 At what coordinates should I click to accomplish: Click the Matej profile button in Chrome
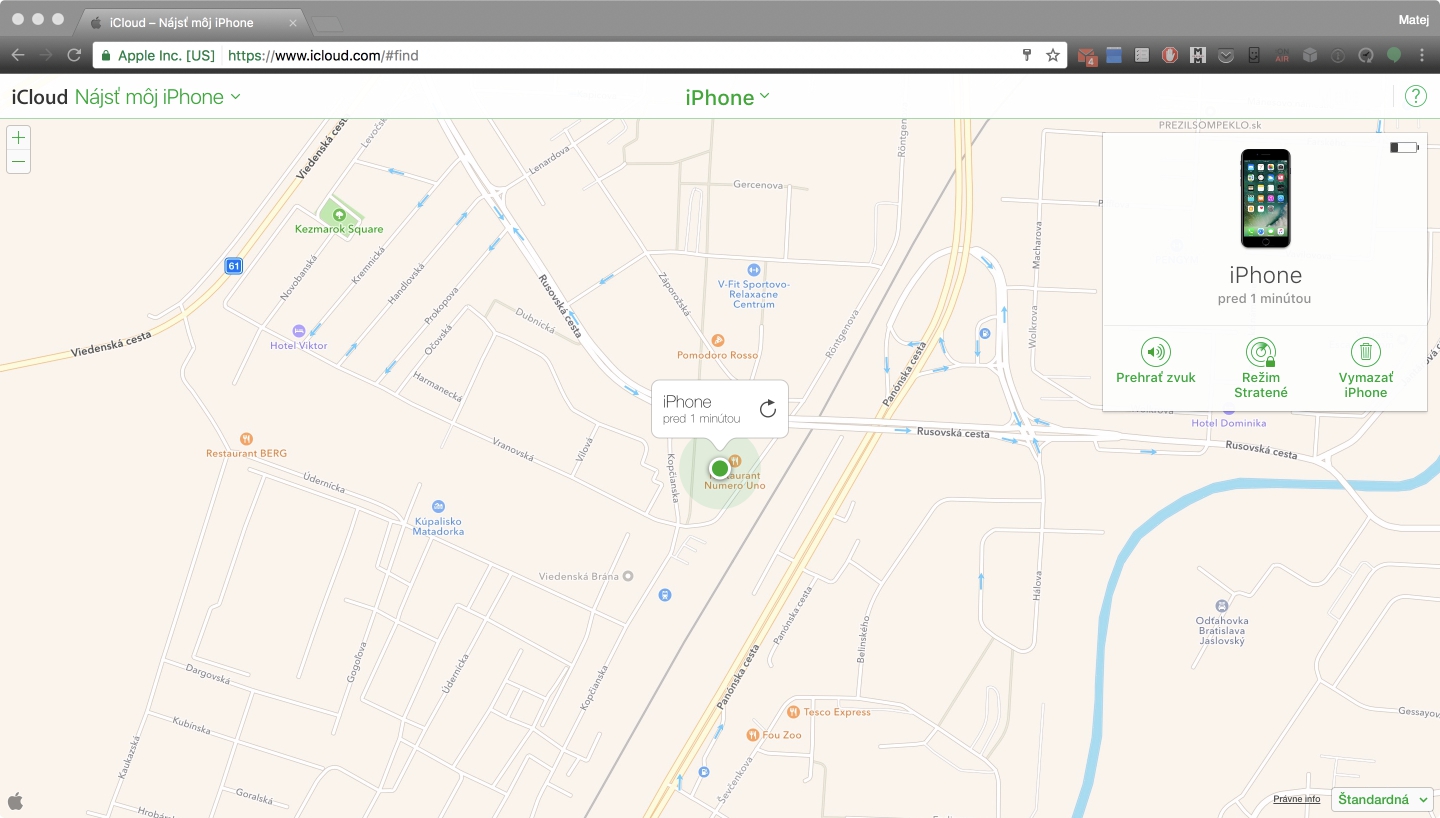click(x=1413, y=20)
